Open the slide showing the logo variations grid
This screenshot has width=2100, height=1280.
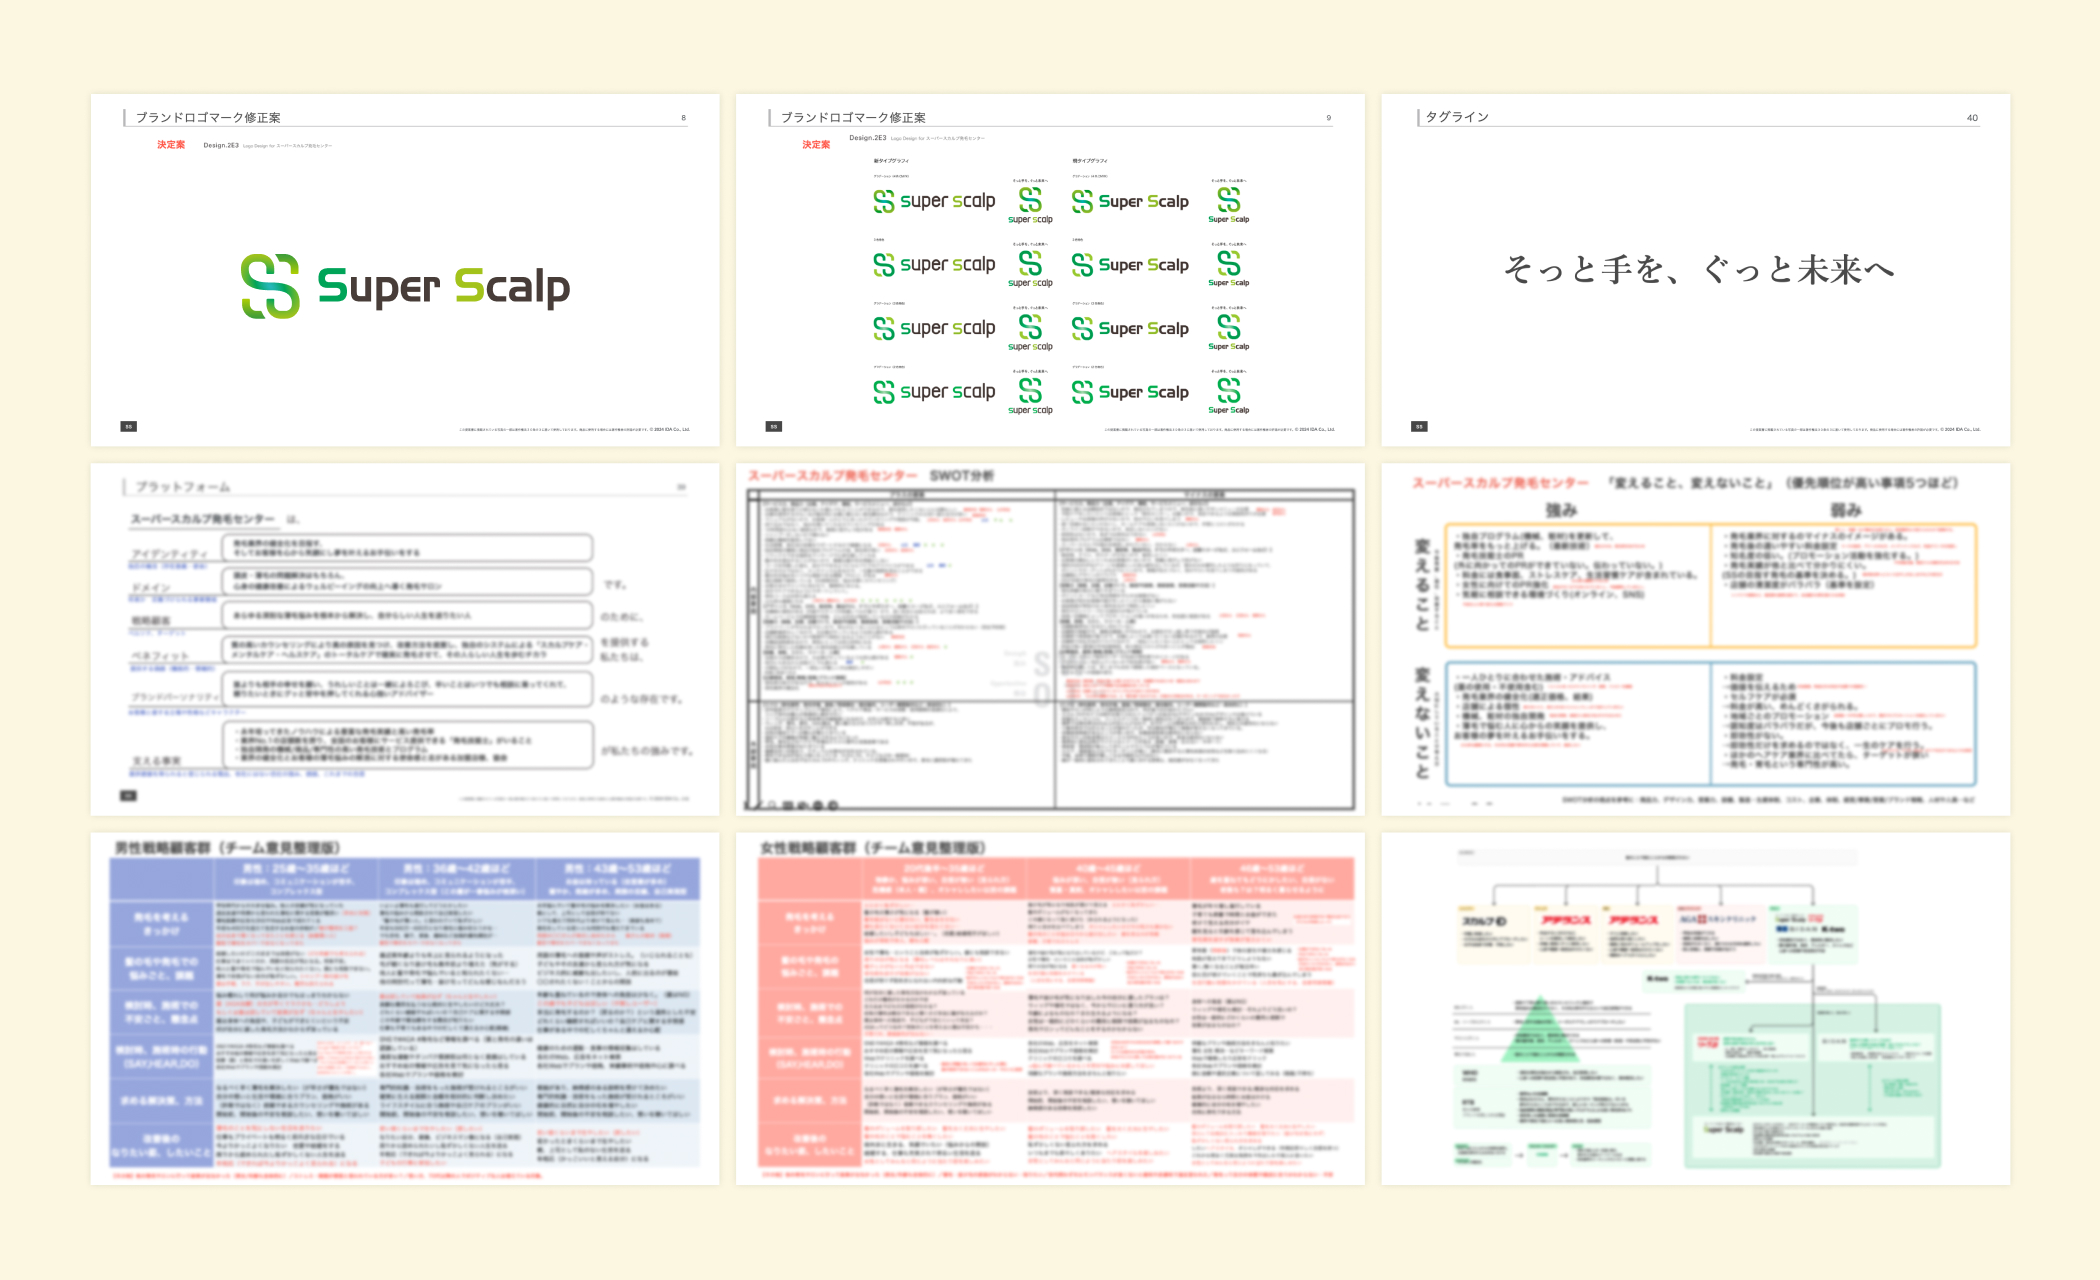tap(1050, 270)
